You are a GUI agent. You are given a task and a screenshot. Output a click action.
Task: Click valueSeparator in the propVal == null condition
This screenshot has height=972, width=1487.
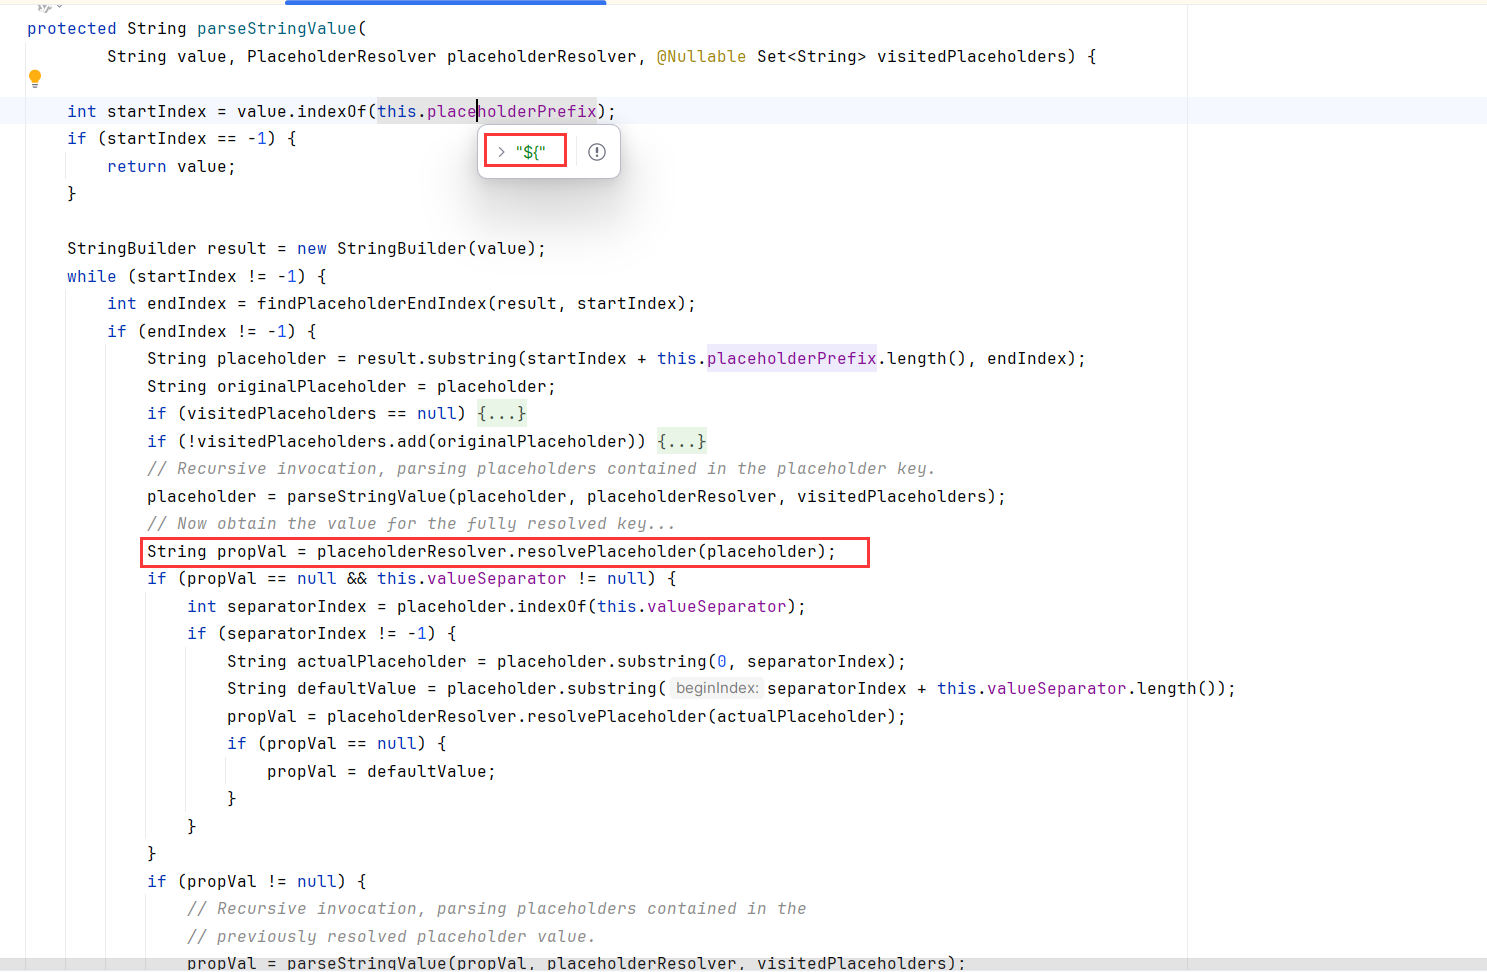tap(497, 579)
